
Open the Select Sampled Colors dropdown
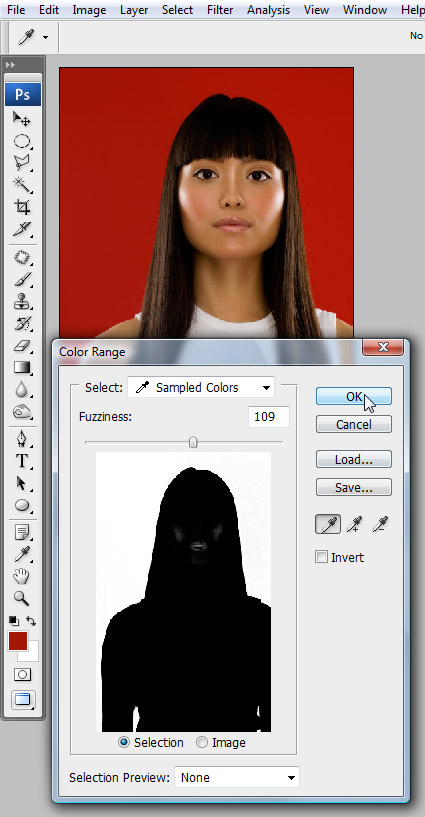click(x=201, y=388)
